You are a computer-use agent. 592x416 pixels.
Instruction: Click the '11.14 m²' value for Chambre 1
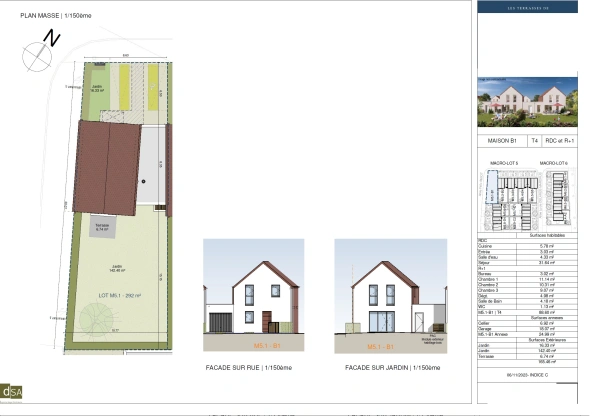coord(547,279)
